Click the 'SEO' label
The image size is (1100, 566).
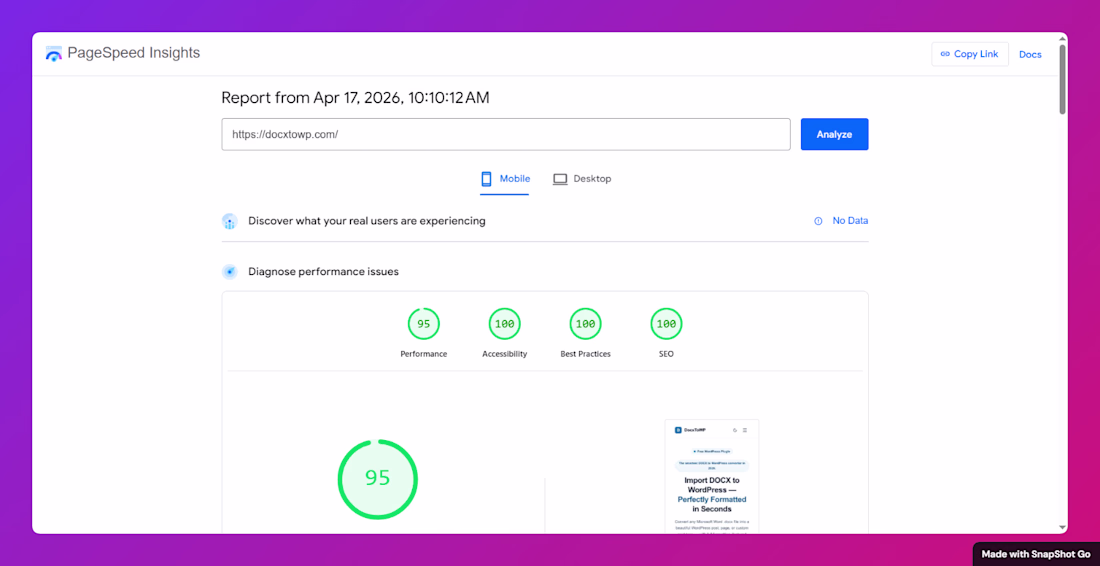pyautogui.click(x=666, y=354)
